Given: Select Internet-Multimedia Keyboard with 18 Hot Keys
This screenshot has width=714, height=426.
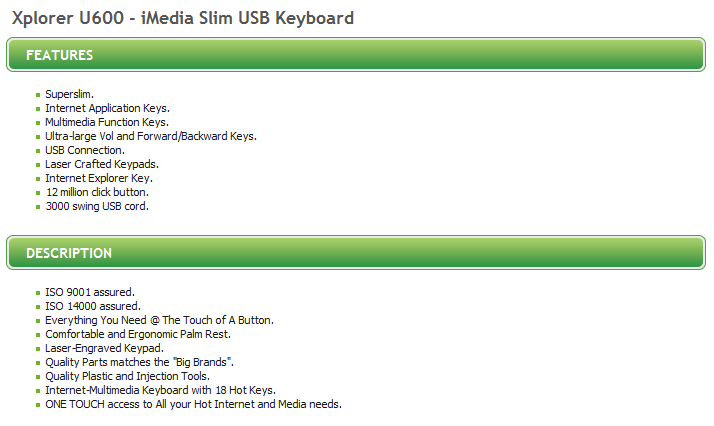Looking at the screenshot, I should pos(160,390).
